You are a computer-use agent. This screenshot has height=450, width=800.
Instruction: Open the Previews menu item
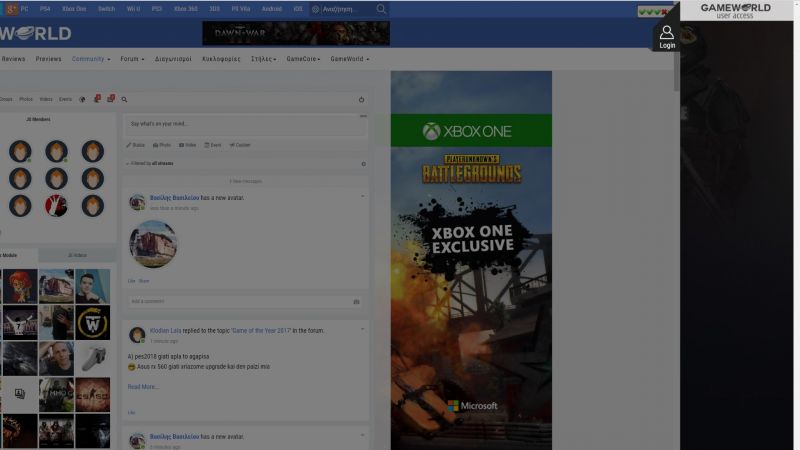tap(48, 59)
